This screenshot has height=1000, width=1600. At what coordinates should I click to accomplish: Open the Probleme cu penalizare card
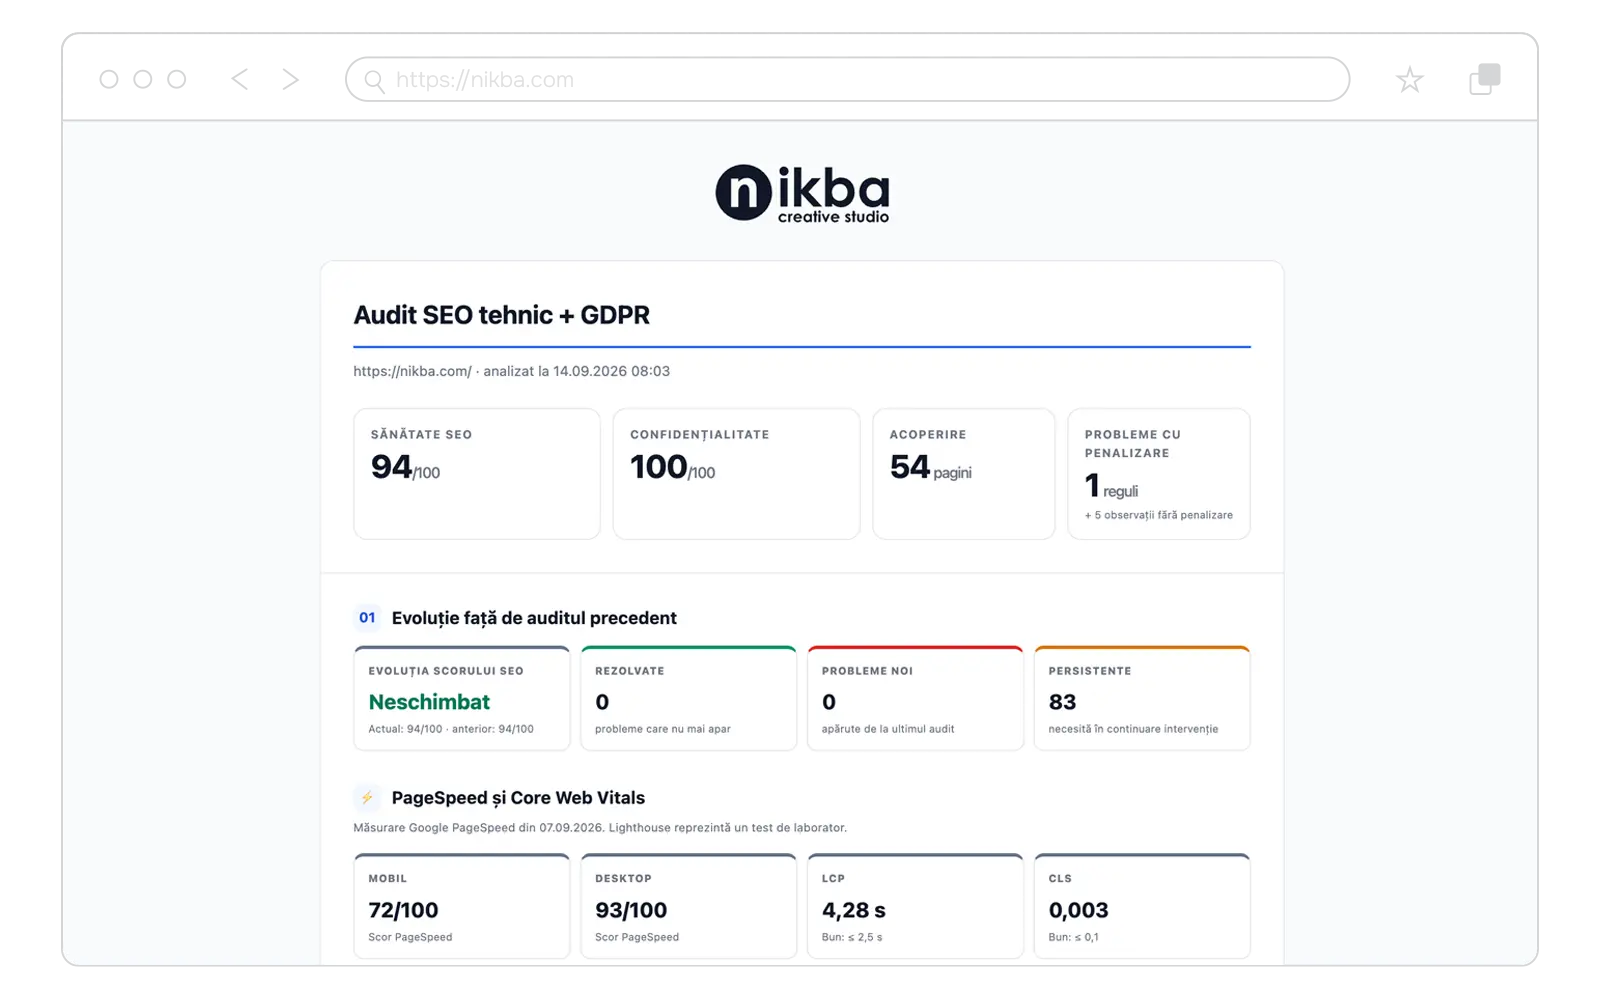tap(1158, 473)
